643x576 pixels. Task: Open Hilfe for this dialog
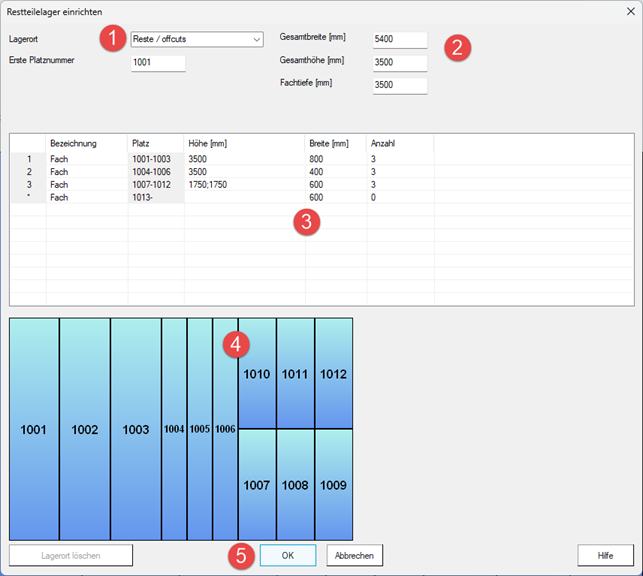click(x=605, y=556)
